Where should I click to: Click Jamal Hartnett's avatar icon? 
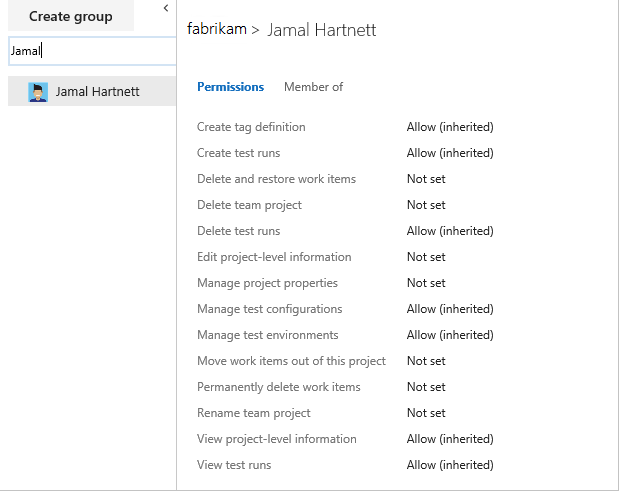(x=38, y=92)
